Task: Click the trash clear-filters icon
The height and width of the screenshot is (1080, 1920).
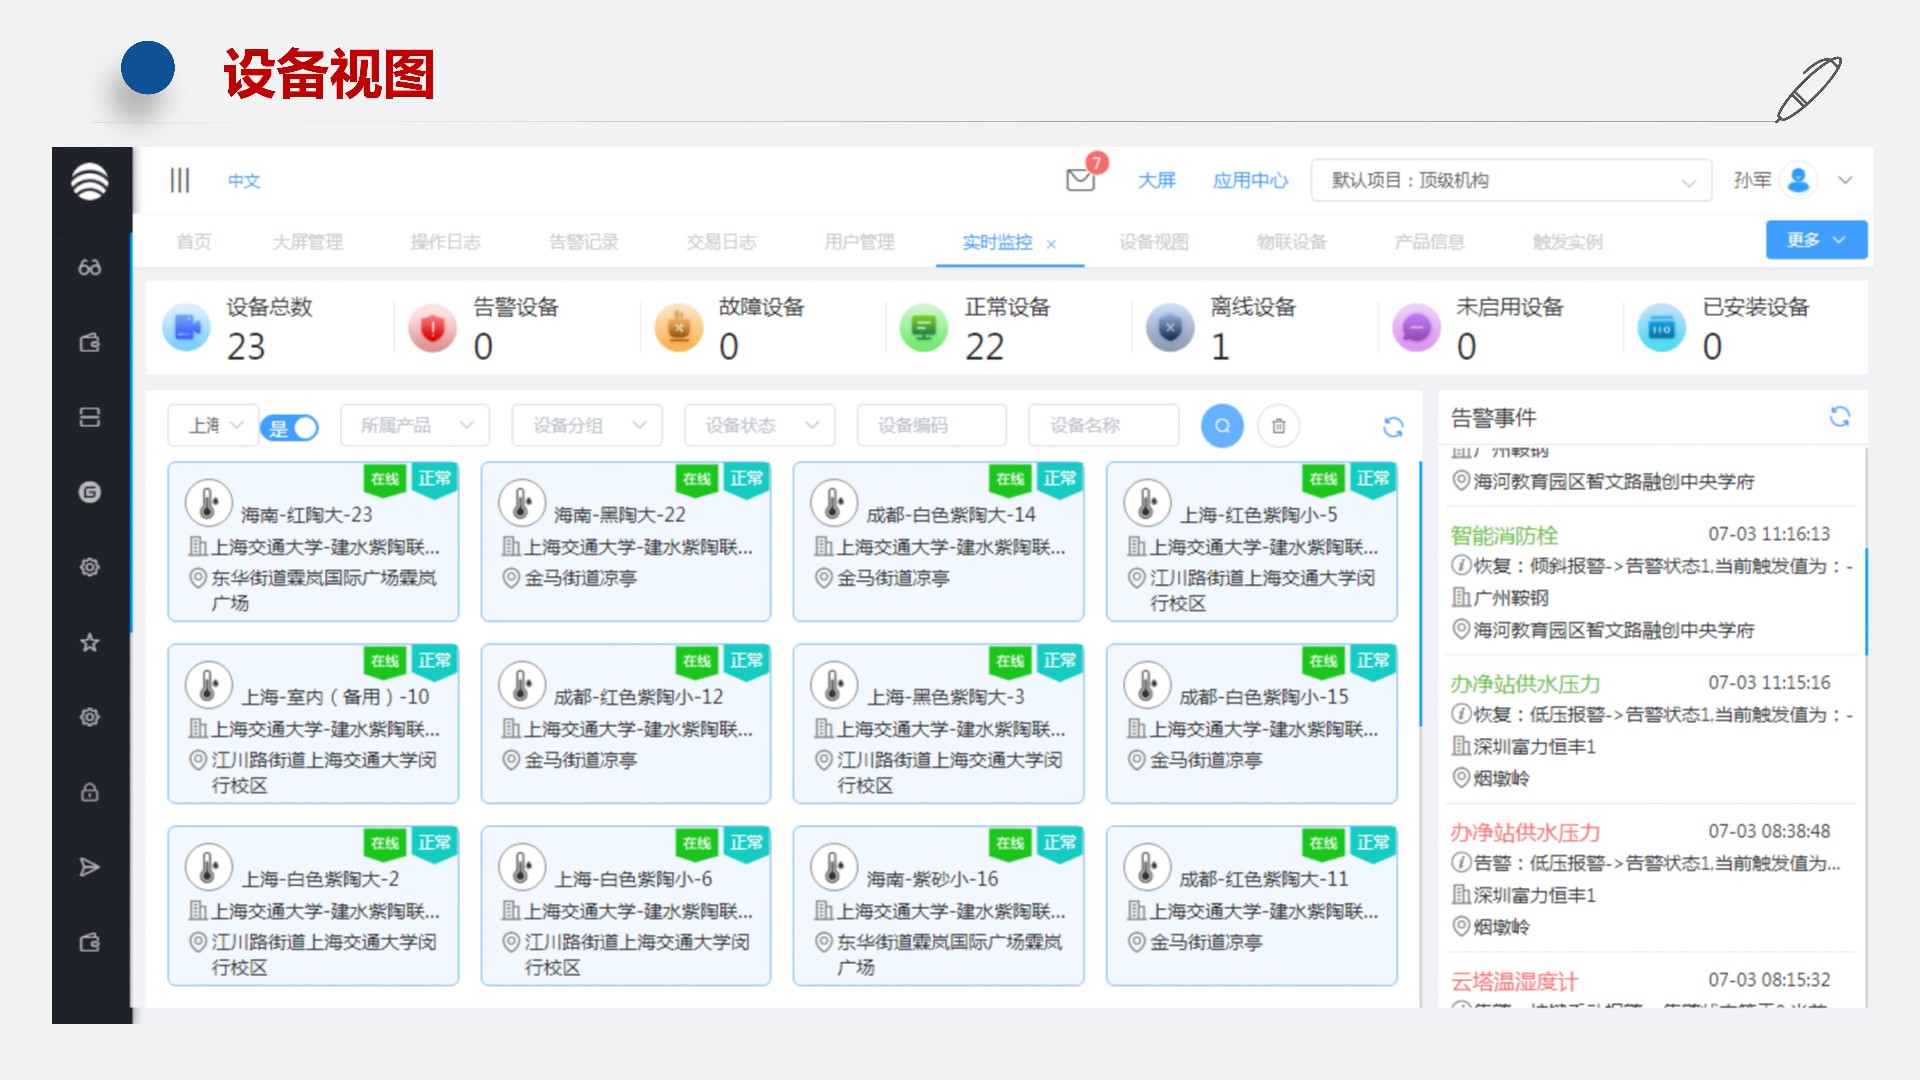Action: tap(1278, 426)
